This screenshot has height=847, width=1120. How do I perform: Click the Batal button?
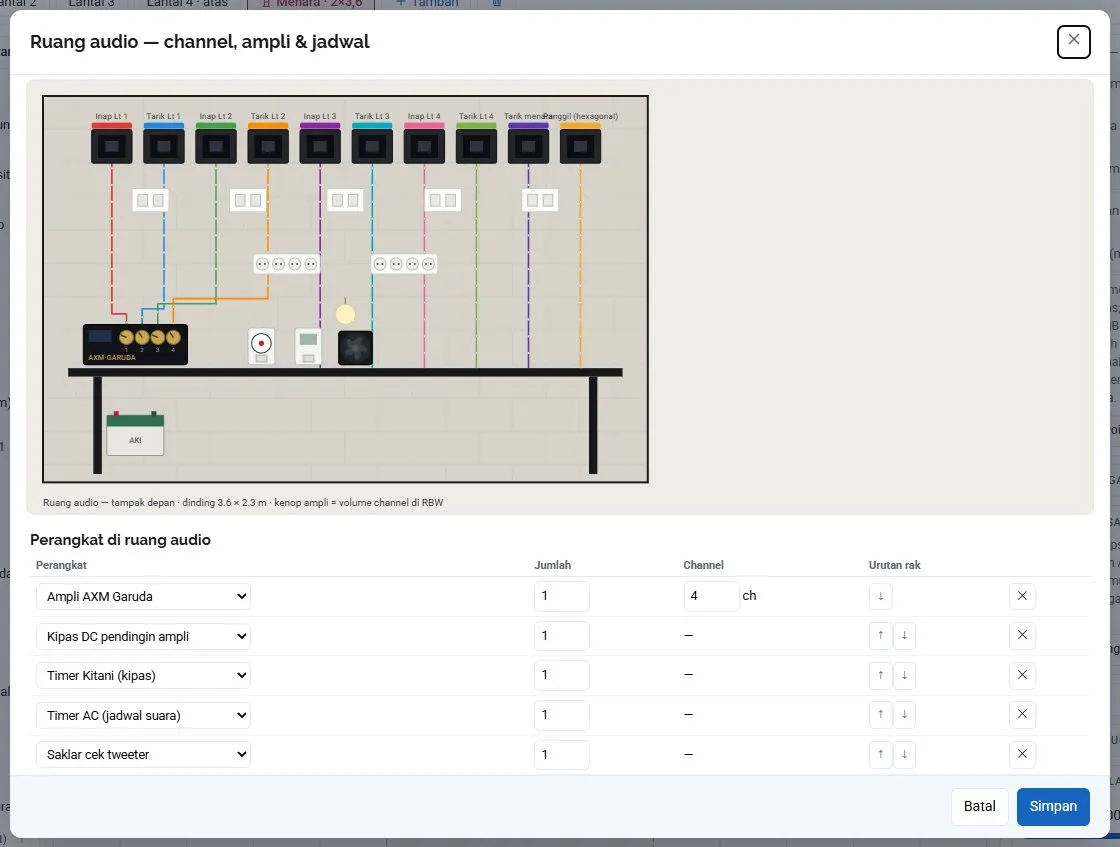979,806
